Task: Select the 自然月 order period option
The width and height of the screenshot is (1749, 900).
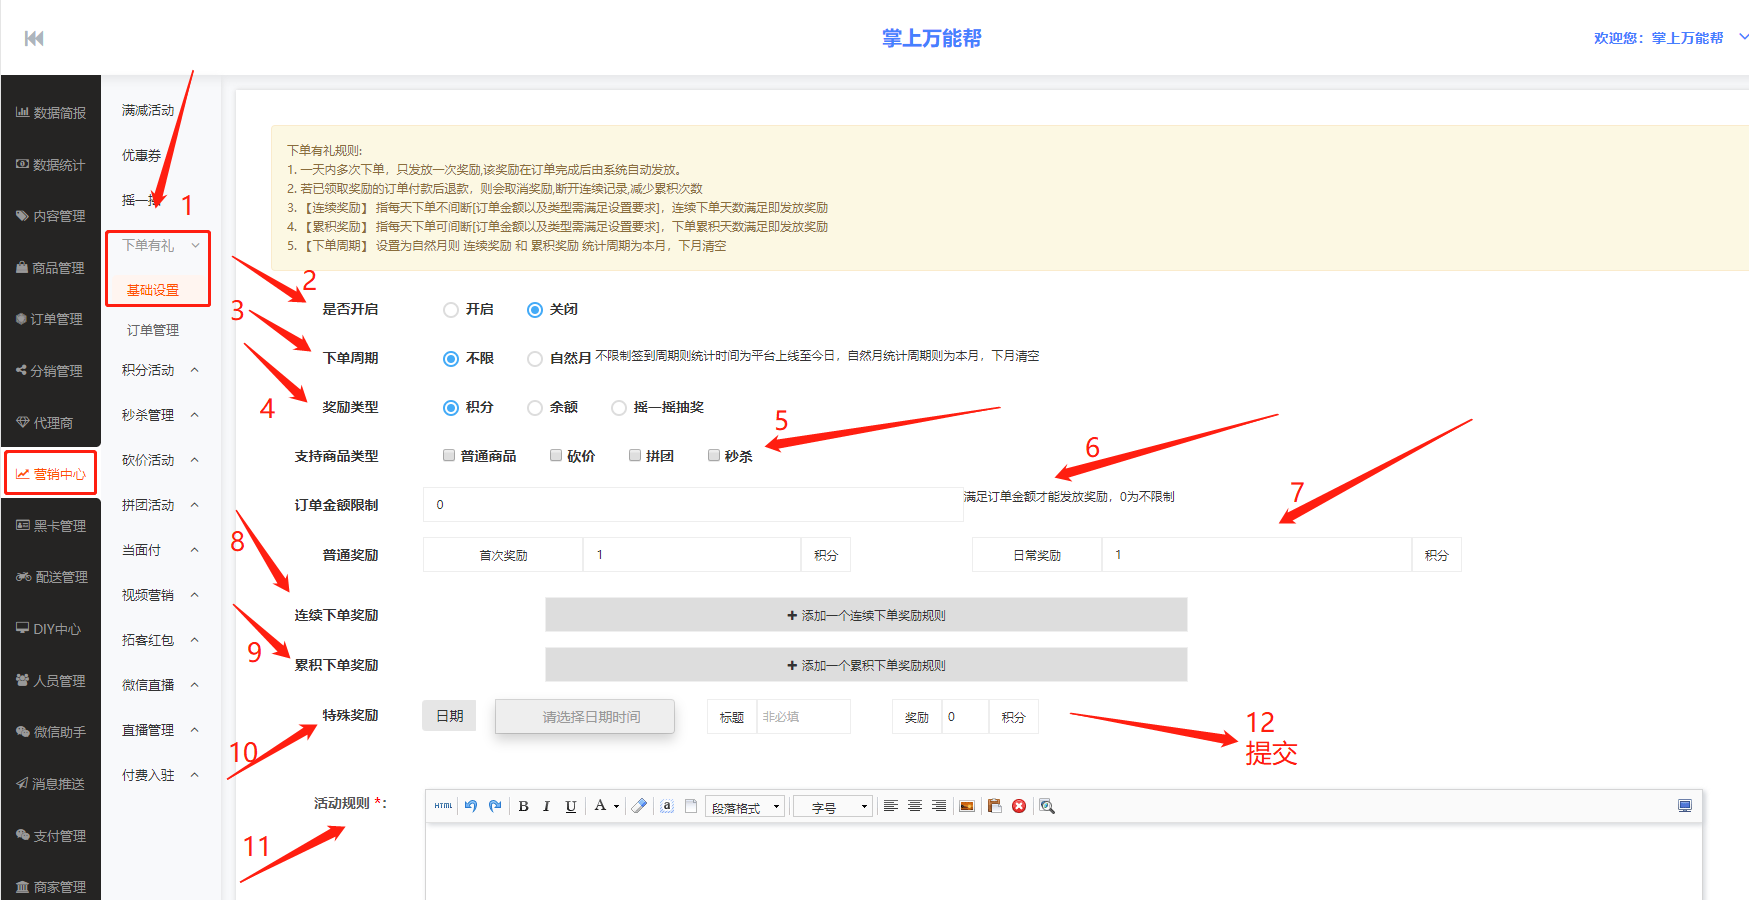Action: coord(535,359)
